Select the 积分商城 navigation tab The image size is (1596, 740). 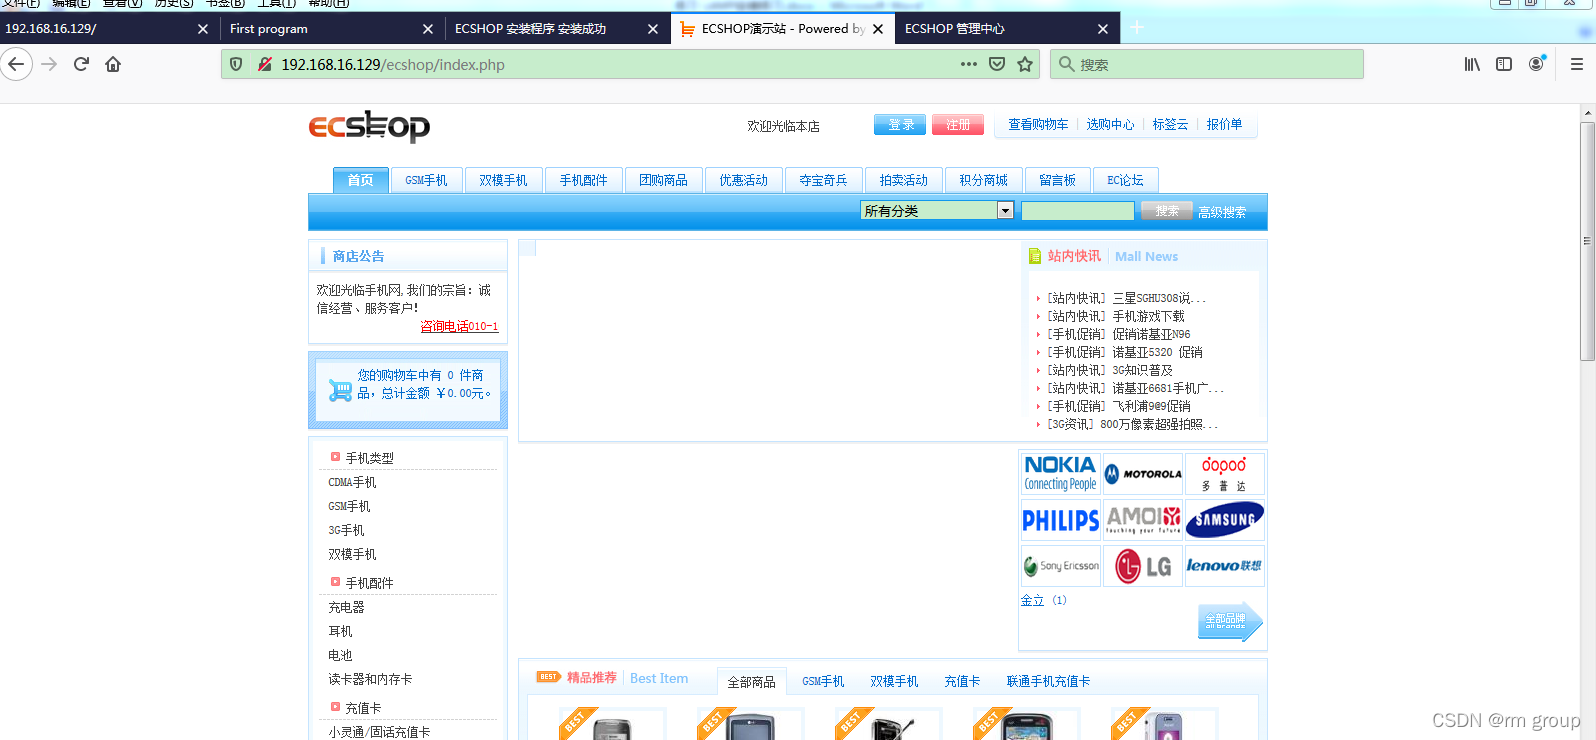pyautogui.click(x=983, y=180)
